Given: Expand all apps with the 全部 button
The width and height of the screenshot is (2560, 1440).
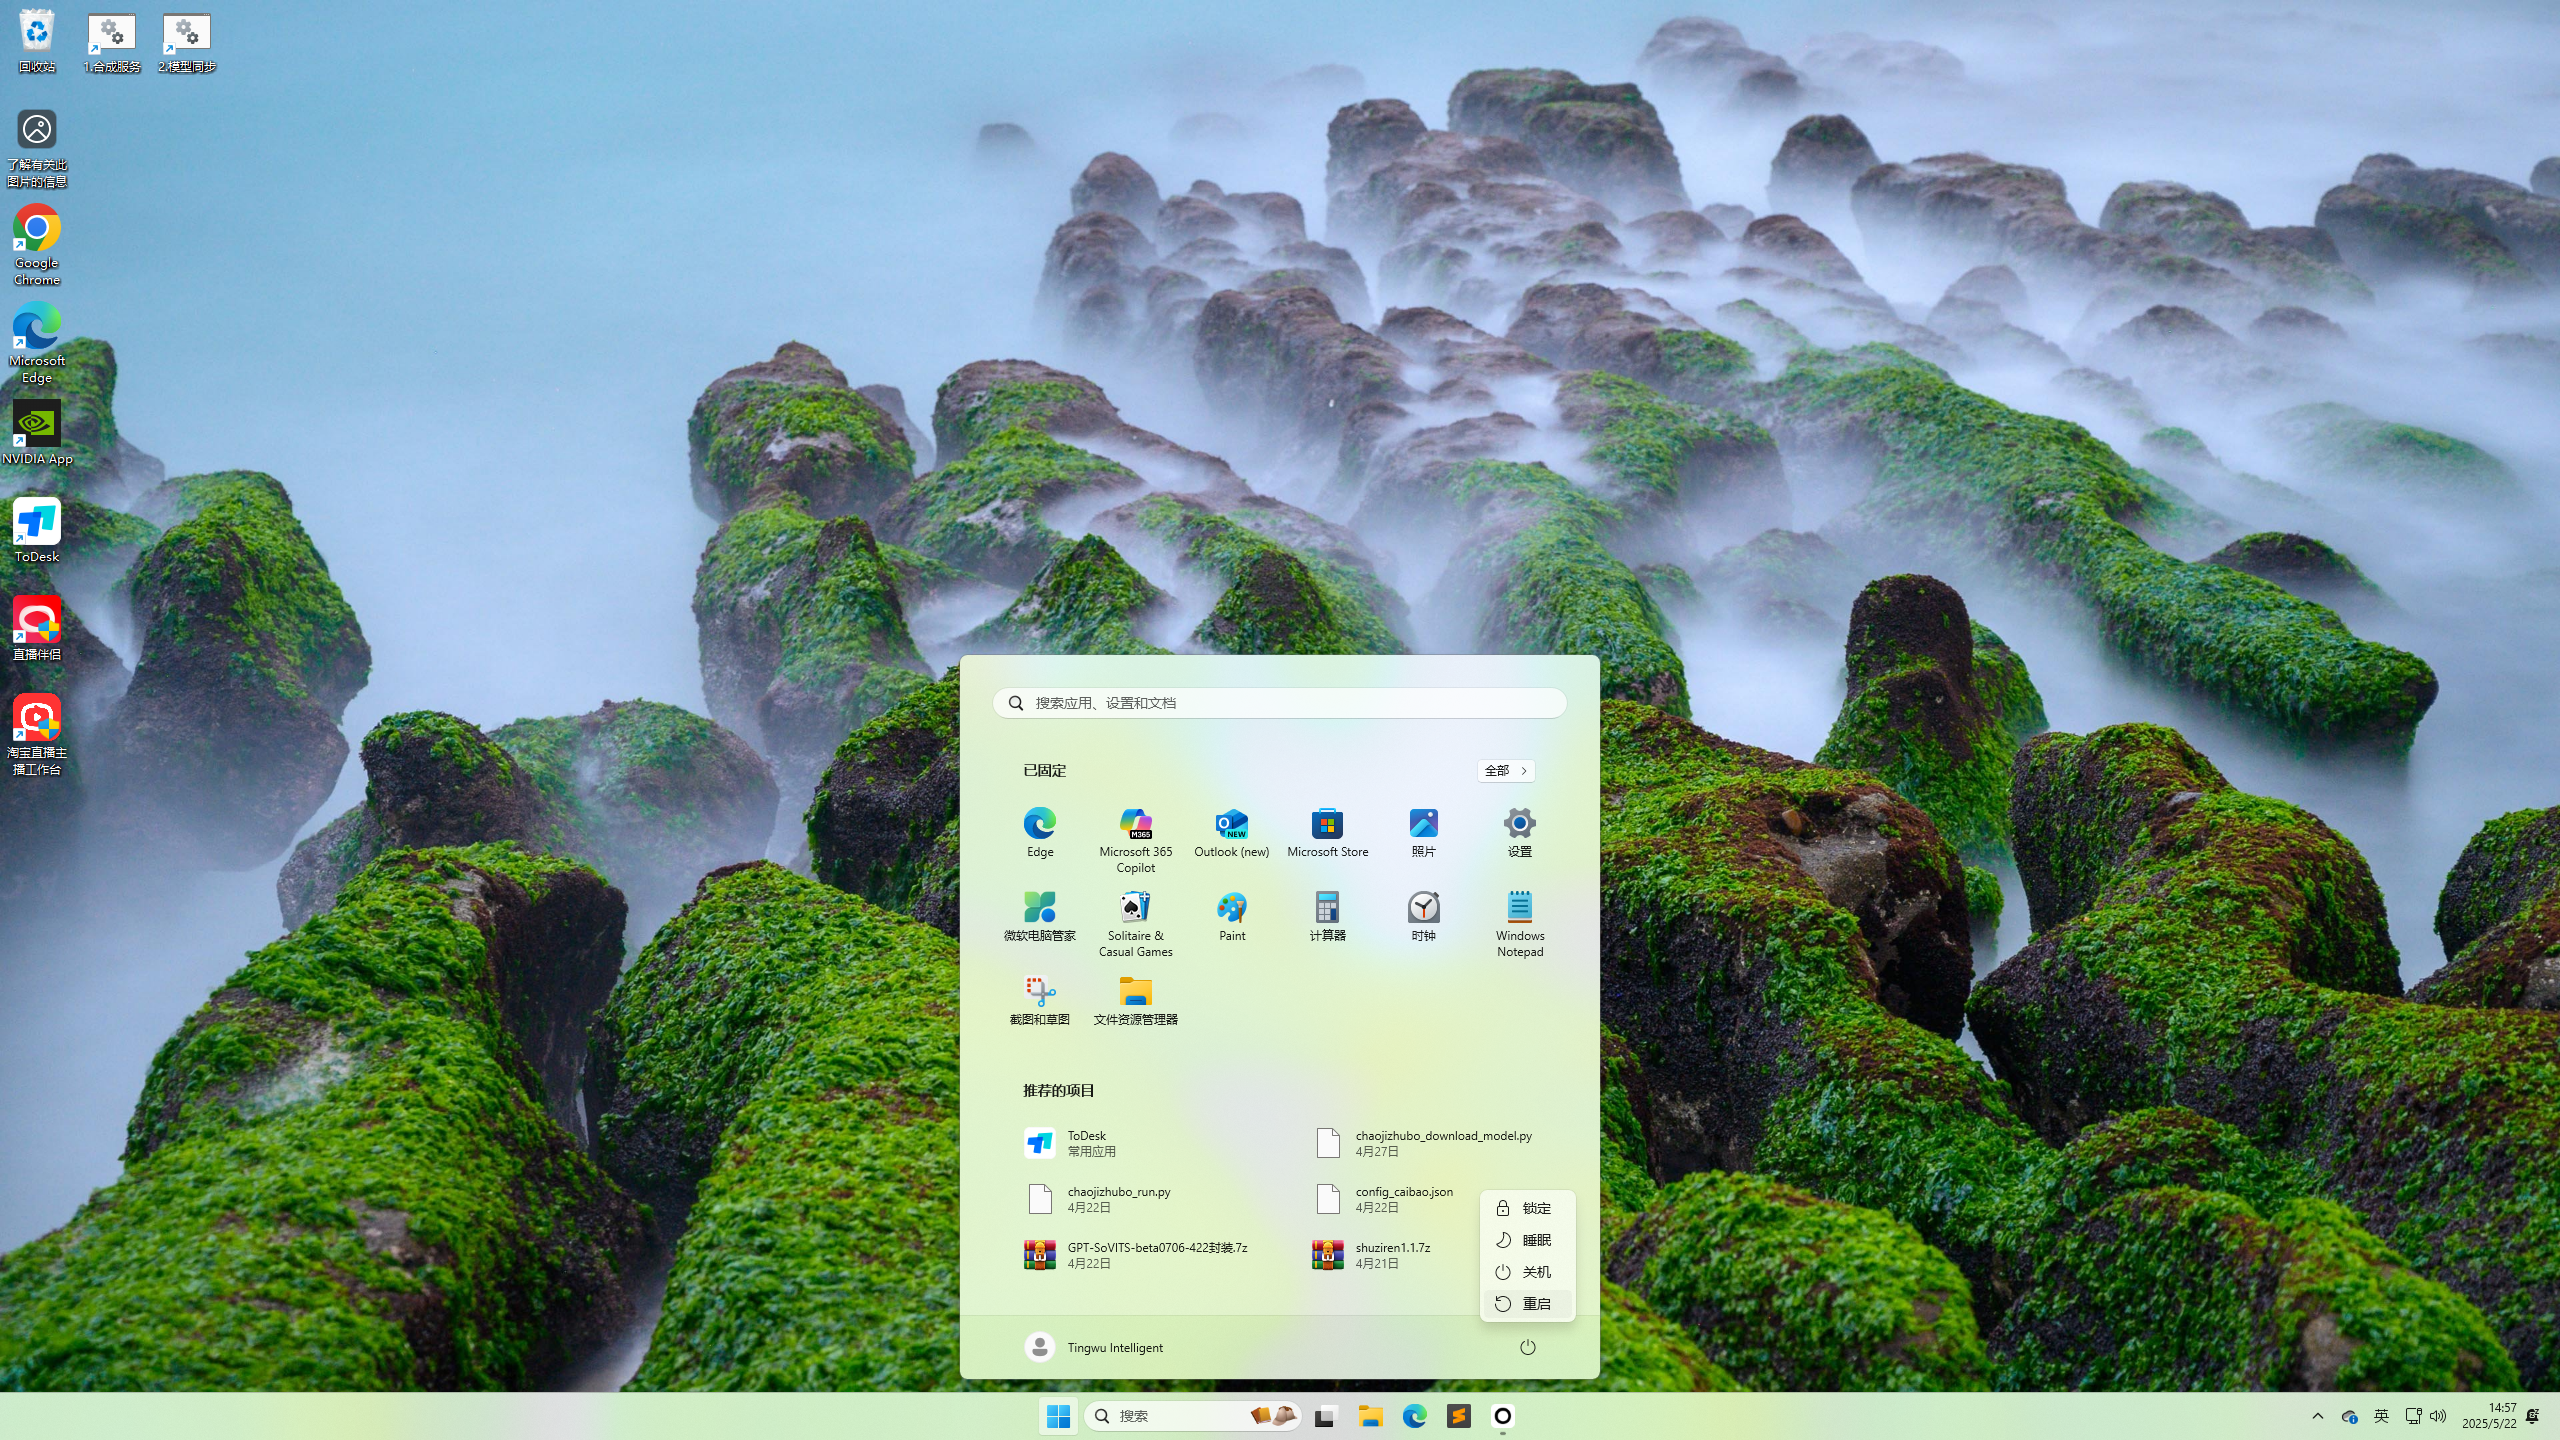Looking at the screenshot, I should click(1505, 770).
